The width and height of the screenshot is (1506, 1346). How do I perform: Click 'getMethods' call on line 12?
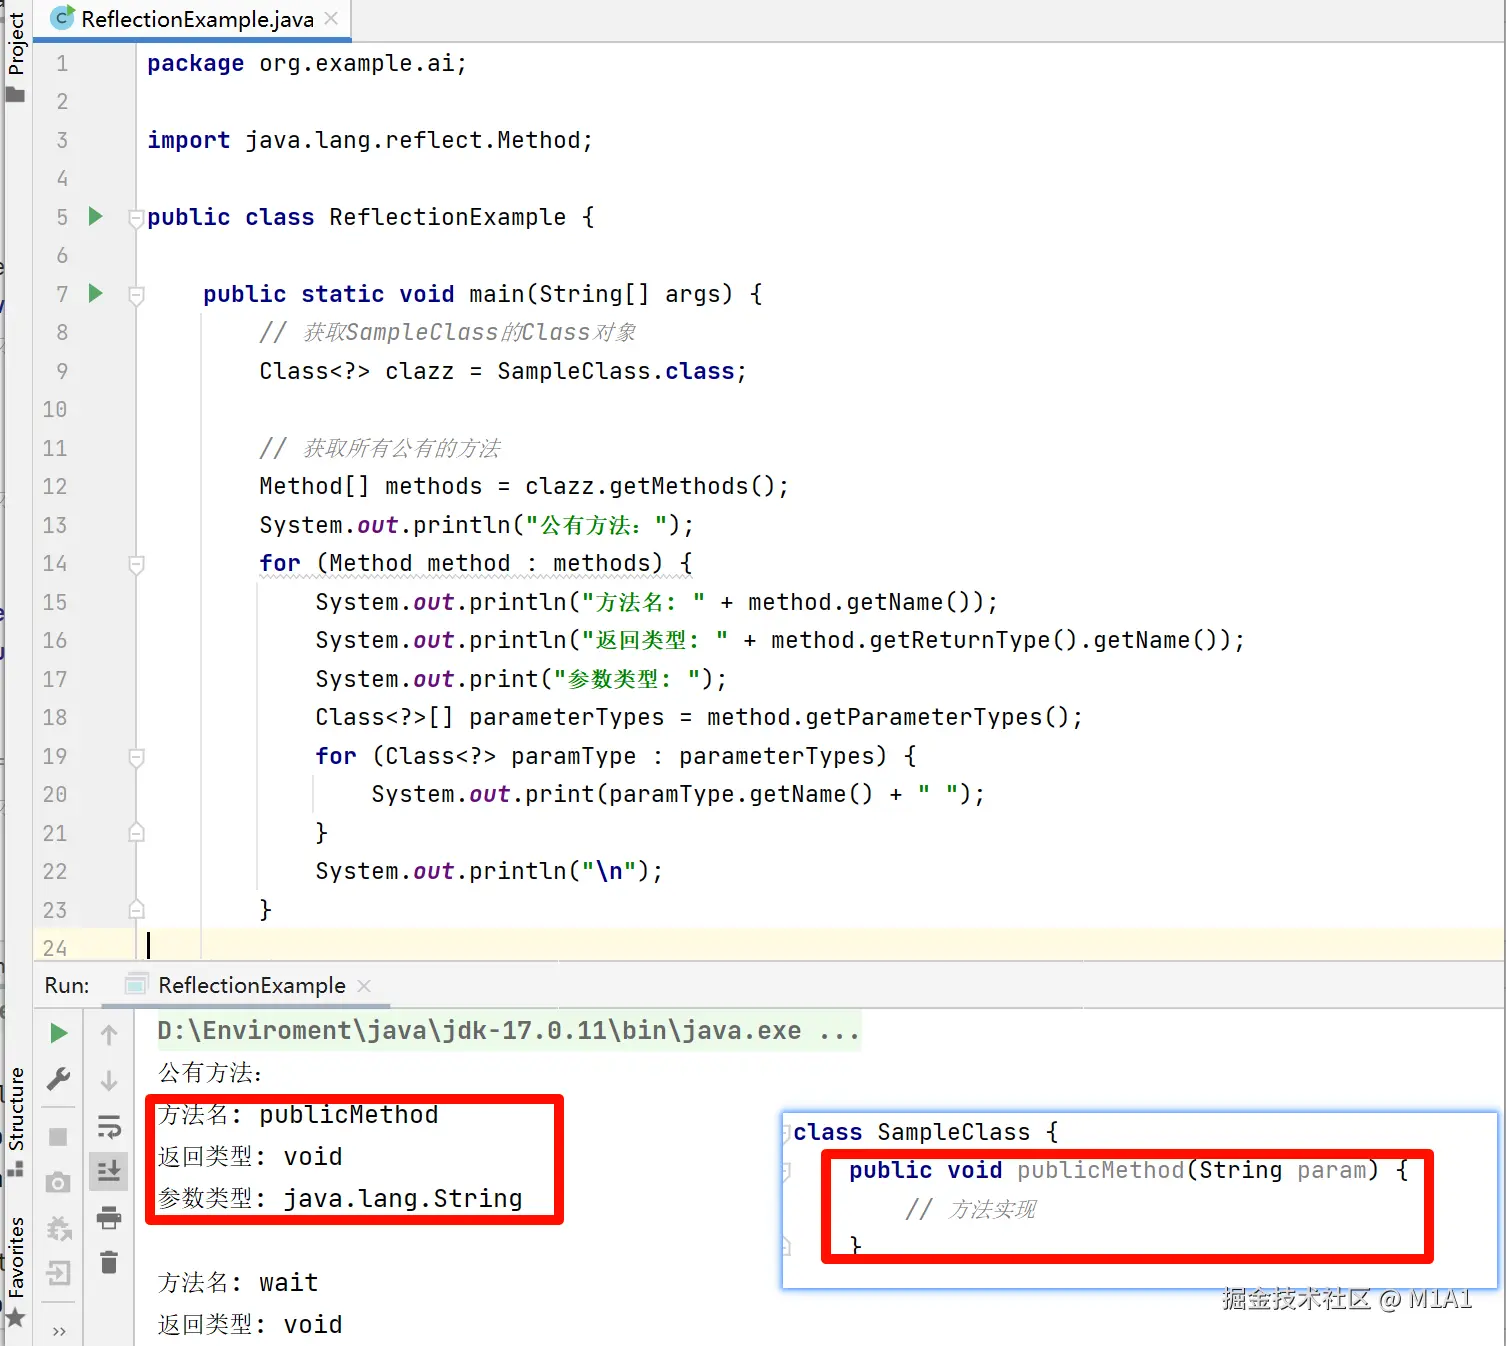pos(678,486)
